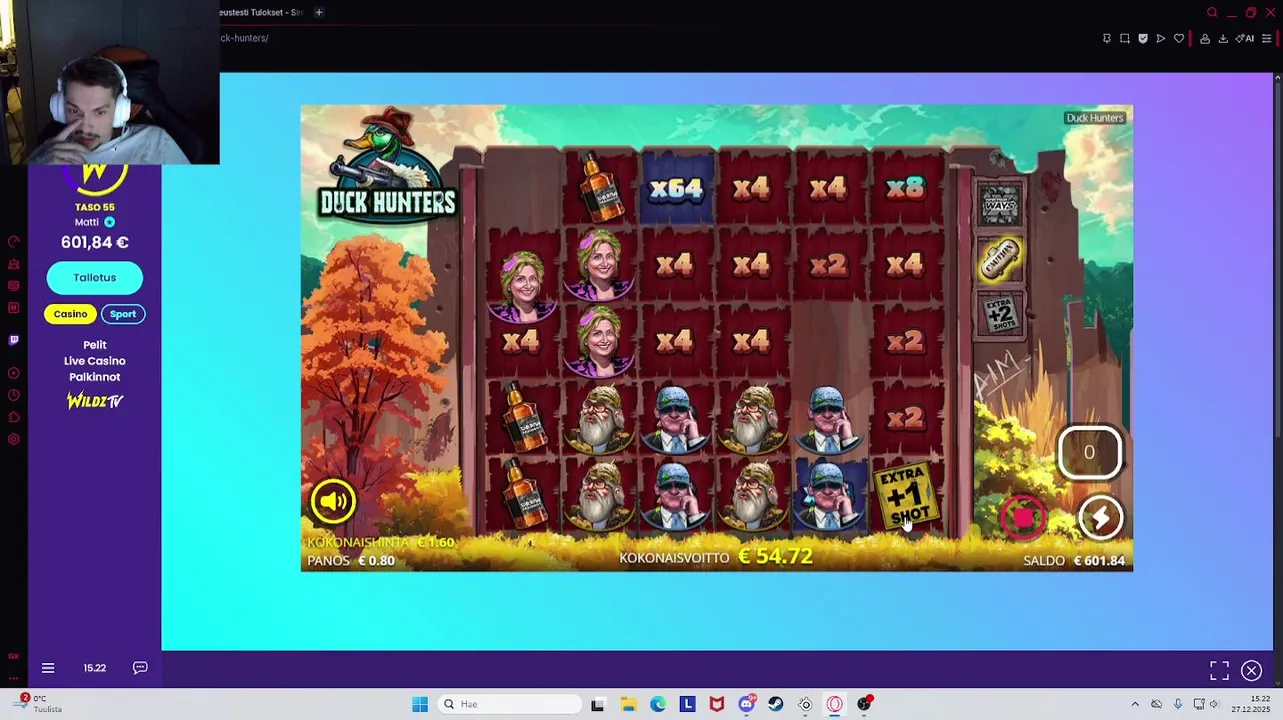Close the game with the circled X

(x=1251, y=670)
